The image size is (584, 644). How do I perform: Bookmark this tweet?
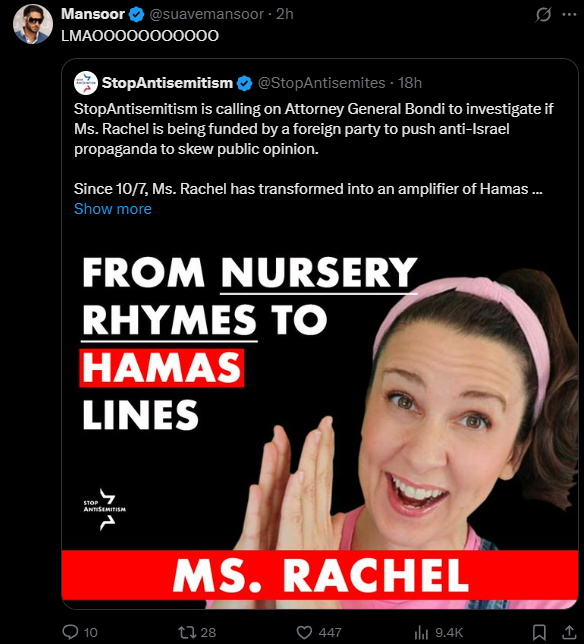(x=539, y=632)
